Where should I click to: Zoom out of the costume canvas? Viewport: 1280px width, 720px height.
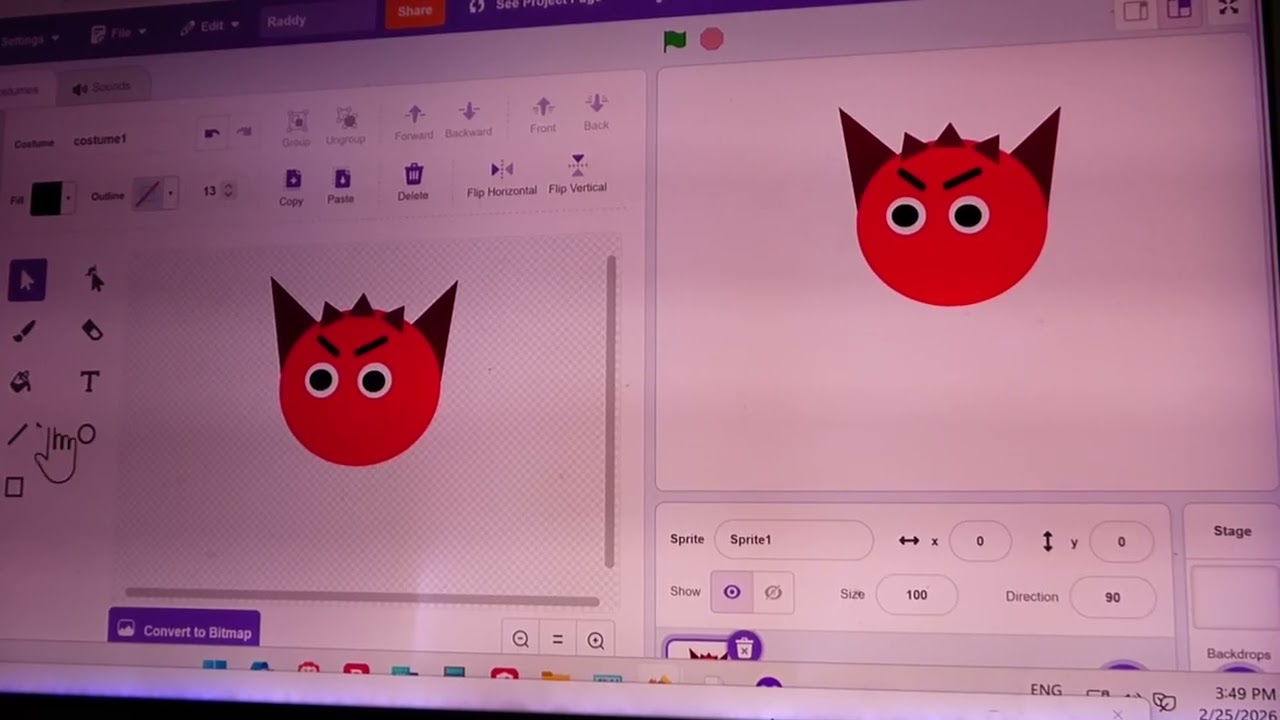pos(520,640)
